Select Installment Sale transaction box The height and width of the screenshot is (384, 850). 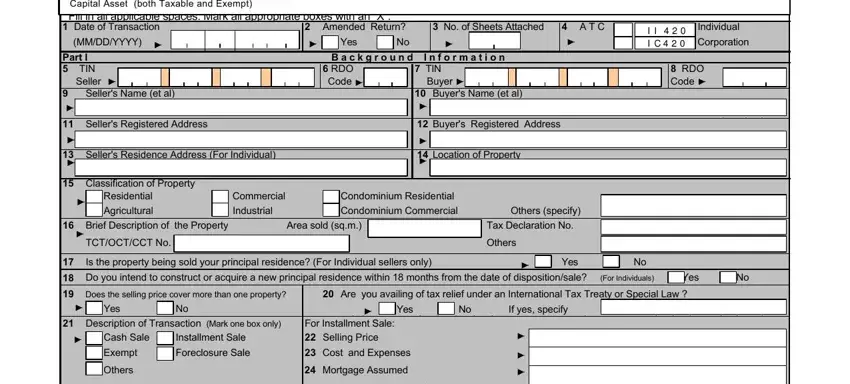165,338
